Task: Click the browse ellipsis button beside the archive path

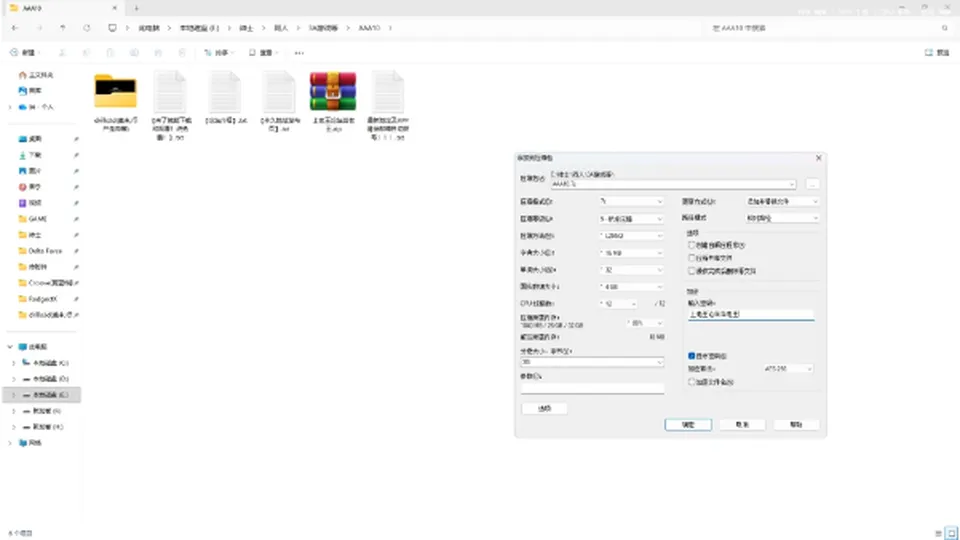Action: click(x=812, y=184)
